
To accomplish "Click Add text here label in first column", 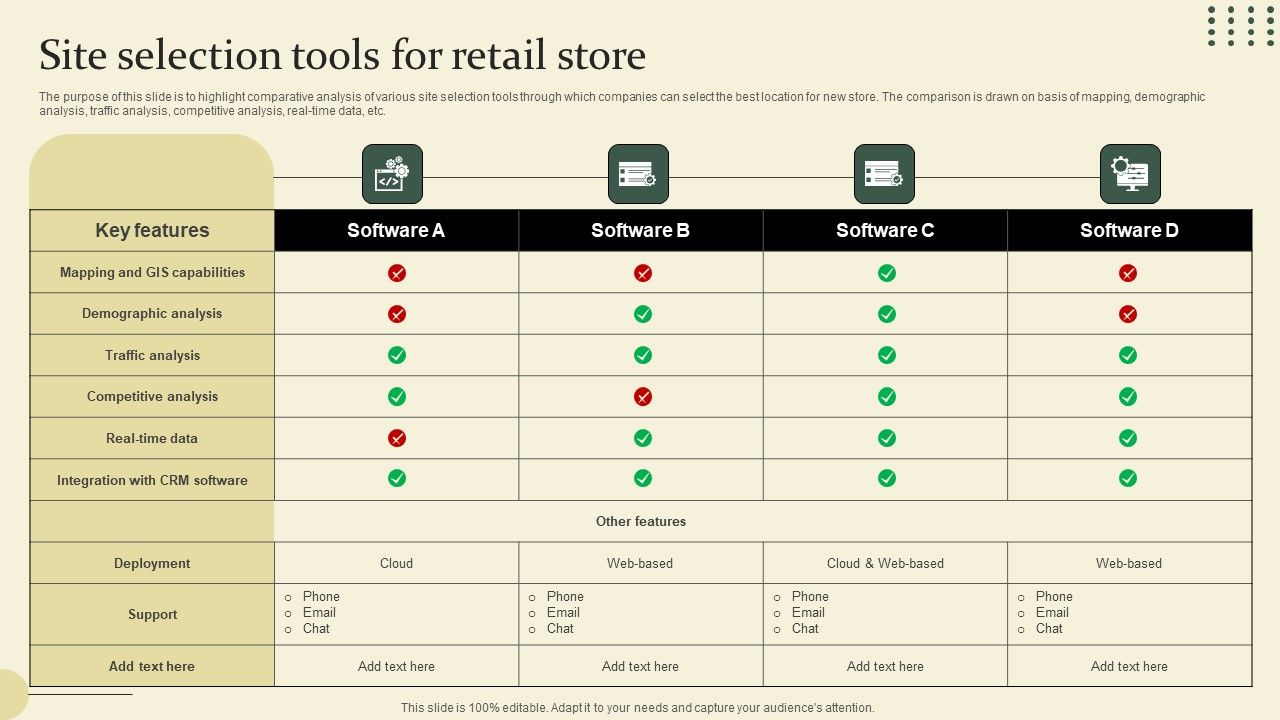I will (x=152, y=666).
